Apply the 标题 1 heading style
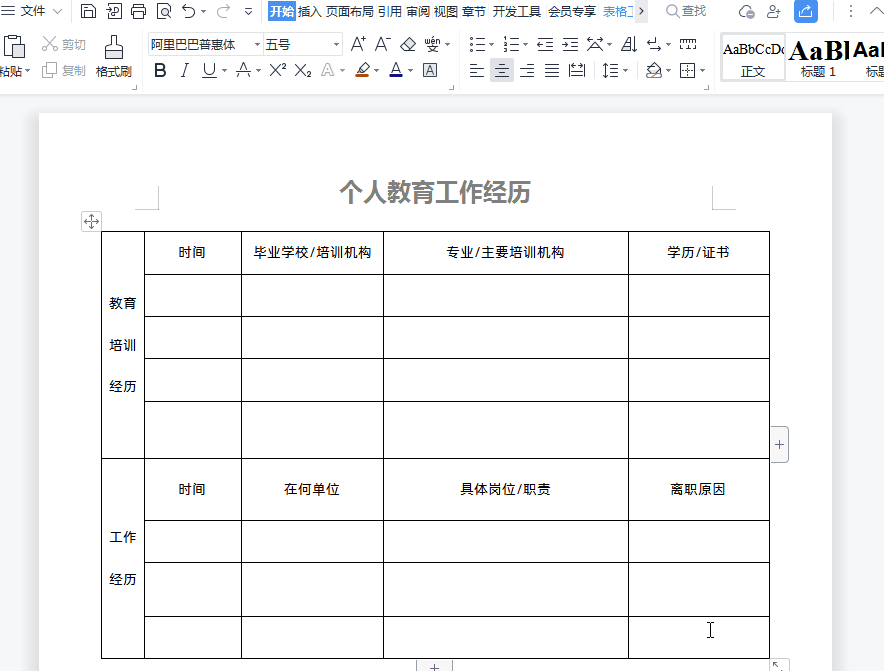884x671 pixels. [x=818, y=59]
